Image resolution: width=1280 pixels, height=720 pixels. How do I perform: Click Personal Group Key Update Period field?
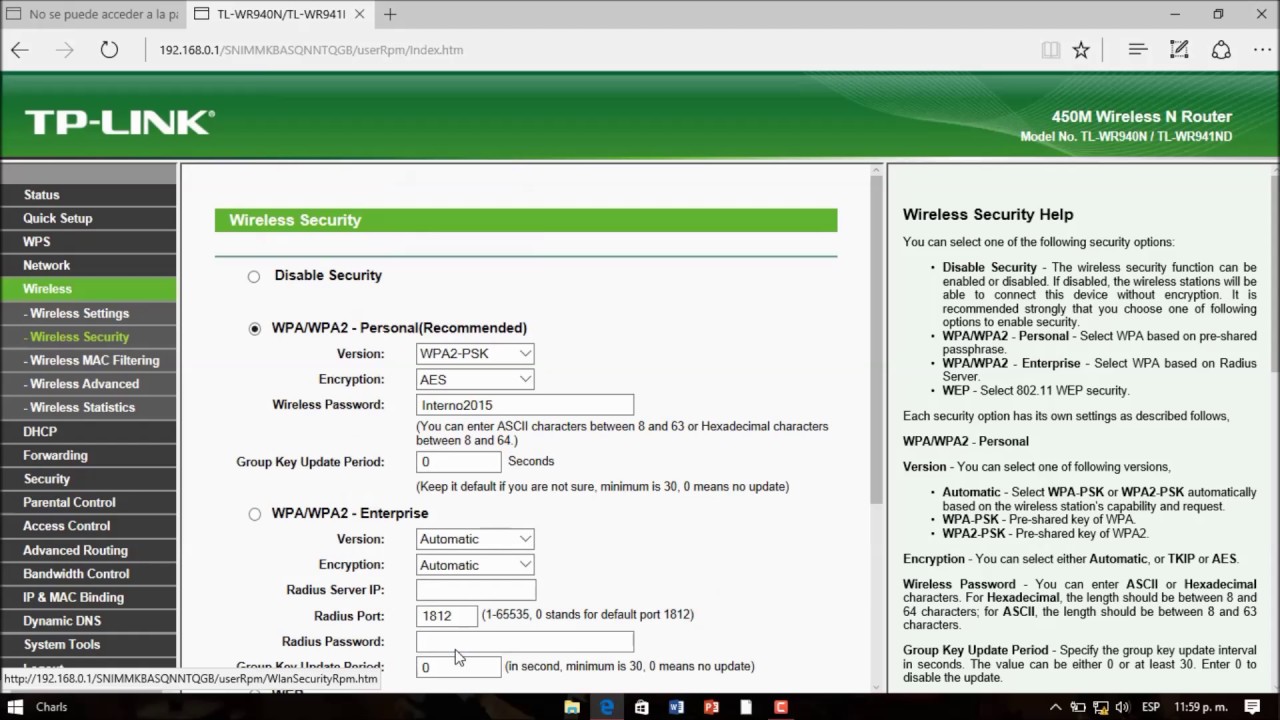[459, 462]
